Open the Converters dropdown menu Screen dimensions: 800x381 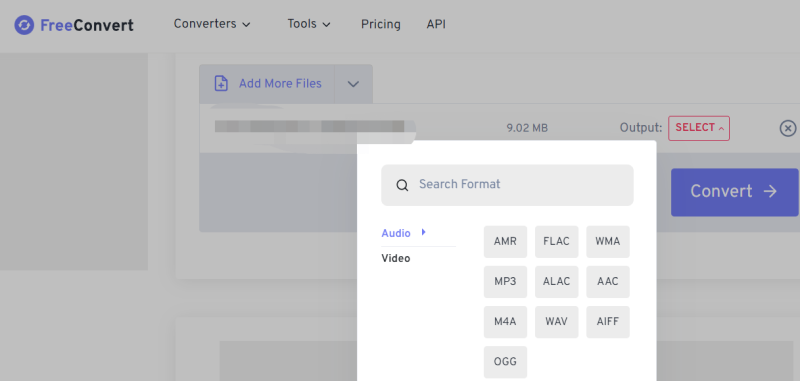(x=212, y=24)
